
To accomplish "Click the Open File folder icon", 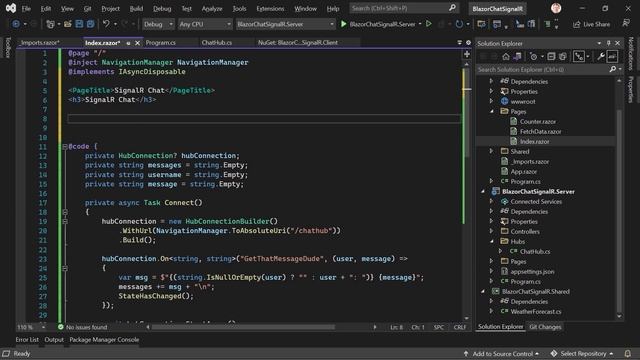I will point(68,24).
